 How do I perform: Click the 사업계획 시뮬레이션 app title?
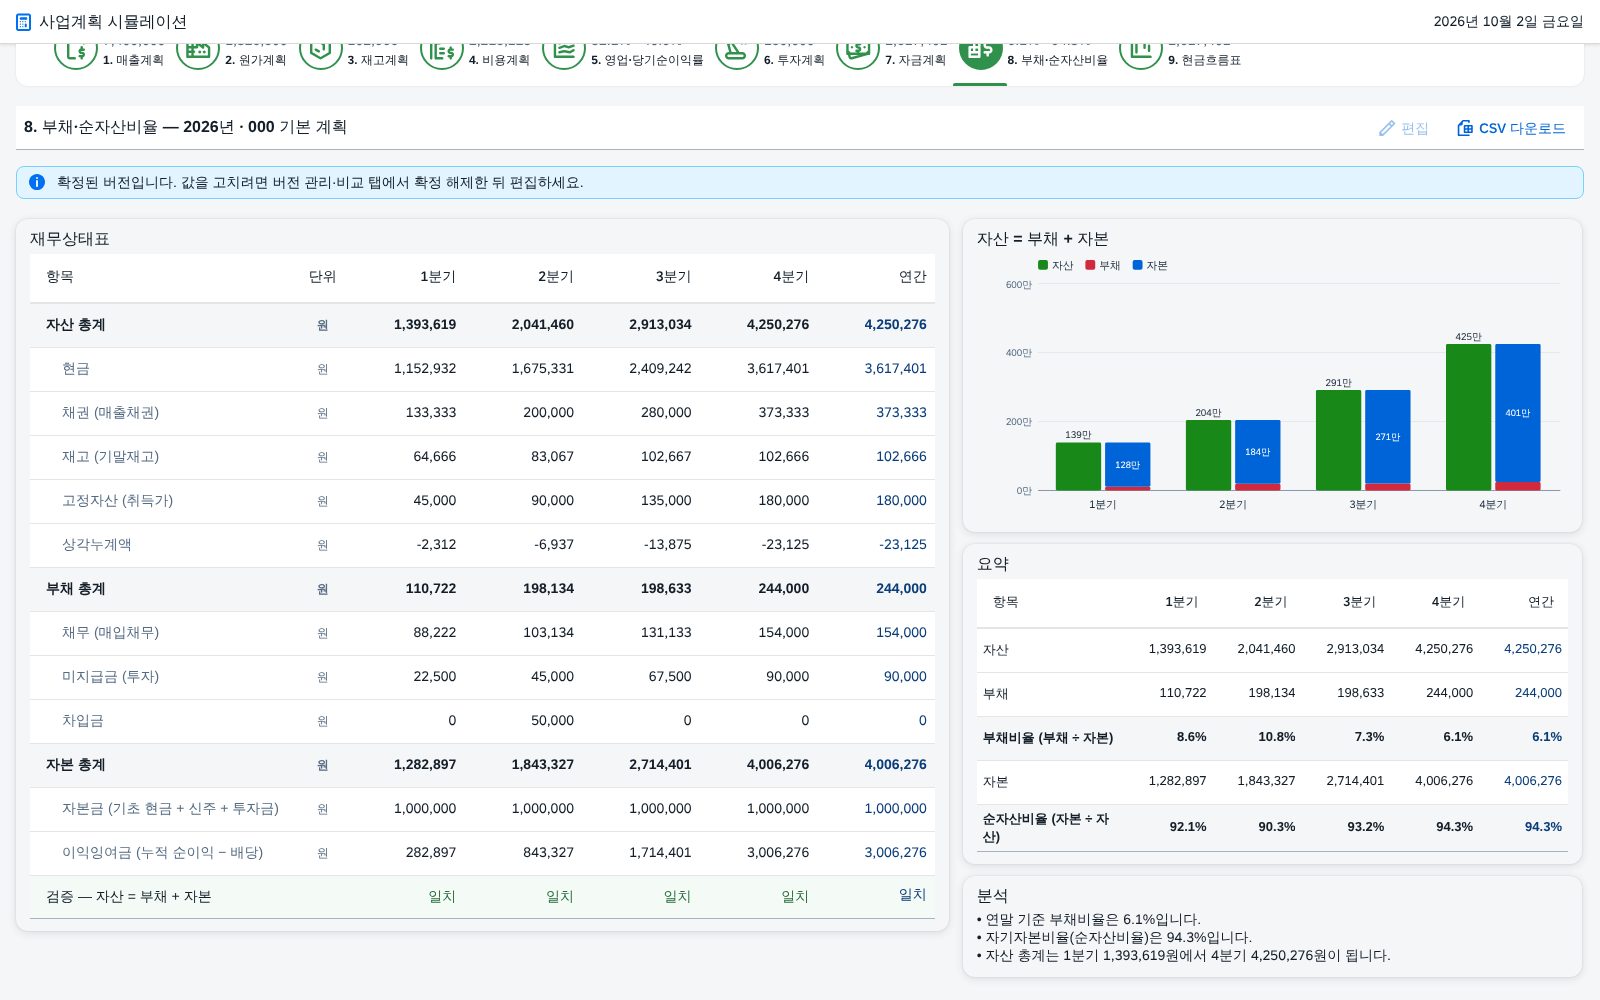pos(113,22)
